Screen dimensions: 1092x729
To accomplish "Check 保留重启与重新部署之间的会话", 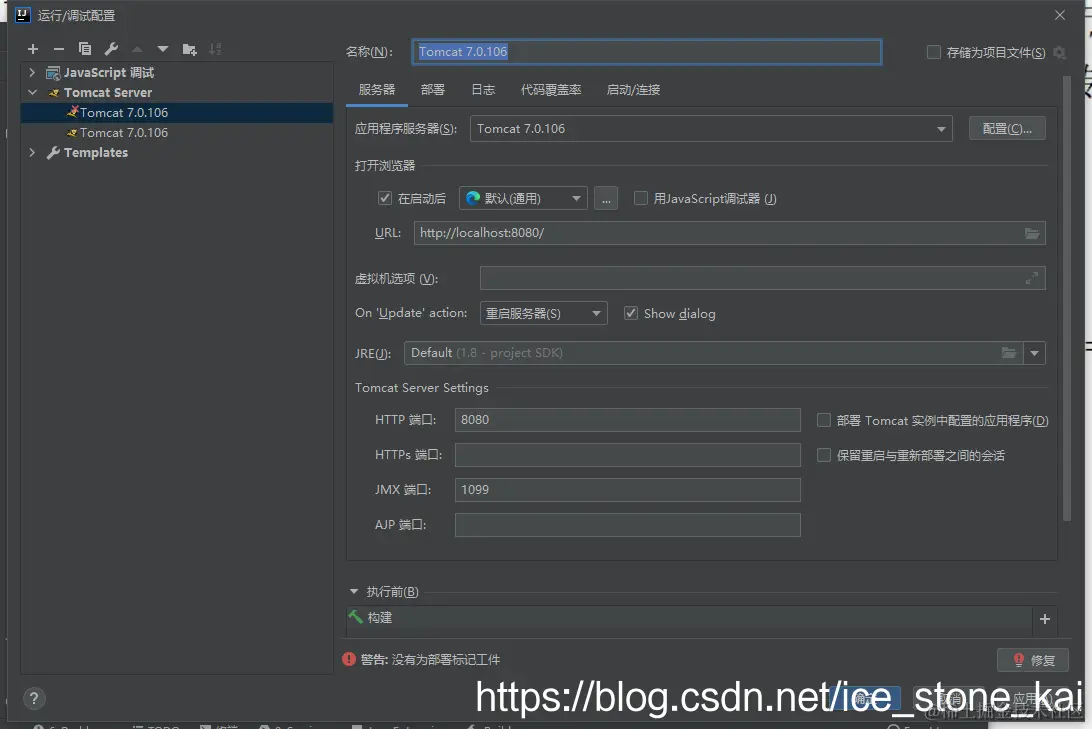I will (x=824, y=455).
